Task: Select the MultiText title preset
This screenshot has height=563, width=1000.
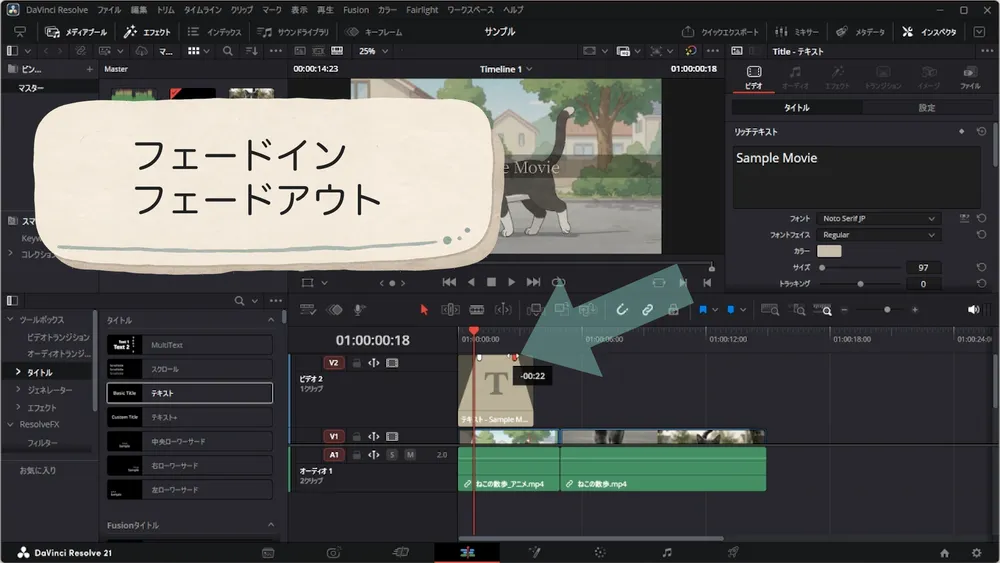Action: click(x=190, y=345)
